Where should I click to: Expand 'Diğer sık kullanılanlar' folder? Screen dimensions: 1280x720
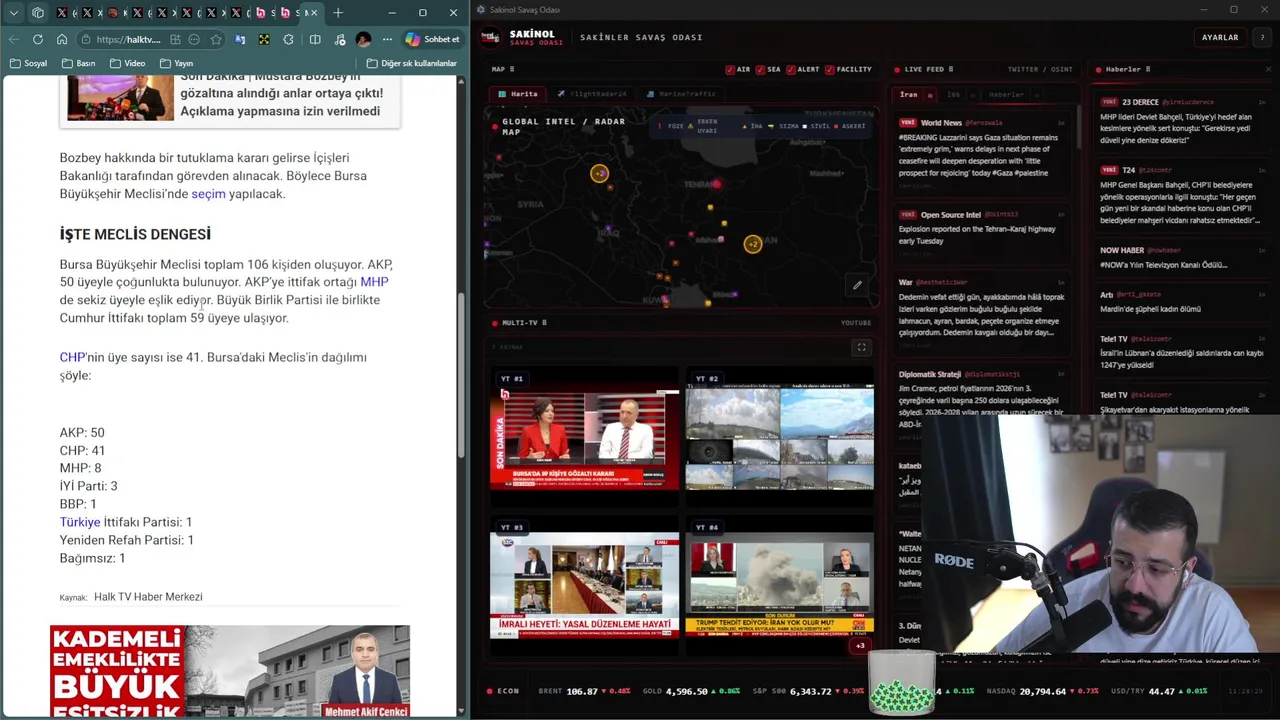pos(412,63)
